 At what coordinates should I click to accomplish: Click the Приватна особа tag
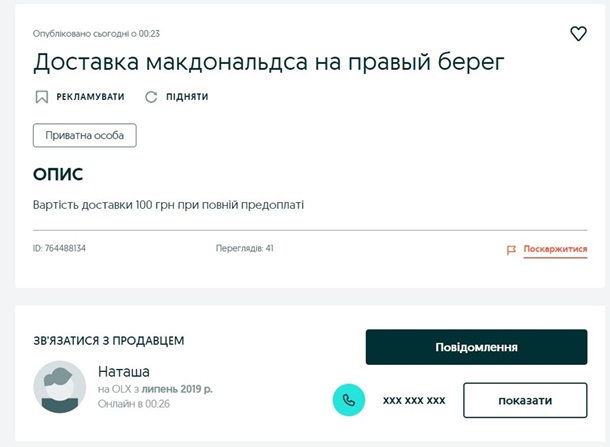[x=84, y=135]
